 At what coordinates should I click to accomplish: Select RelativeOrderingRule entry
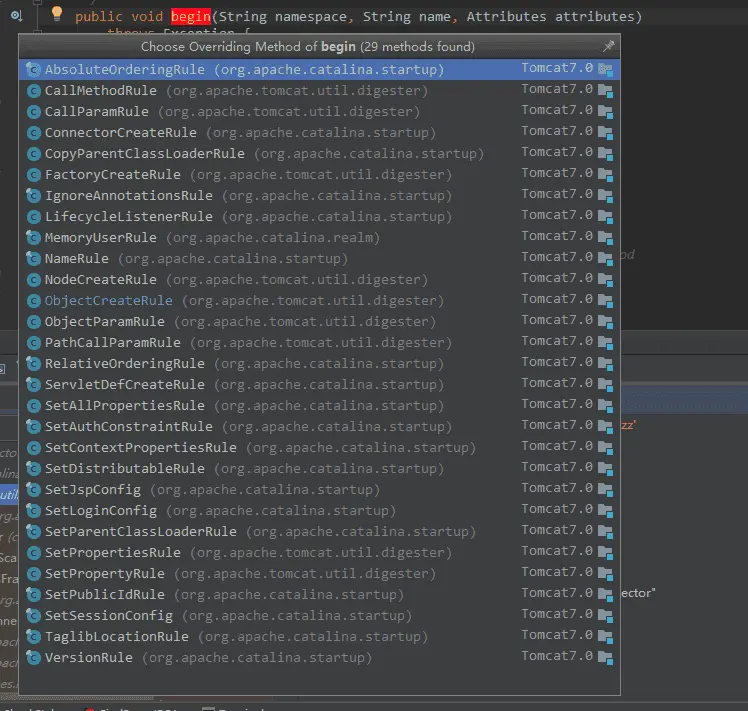click(319, 363)
